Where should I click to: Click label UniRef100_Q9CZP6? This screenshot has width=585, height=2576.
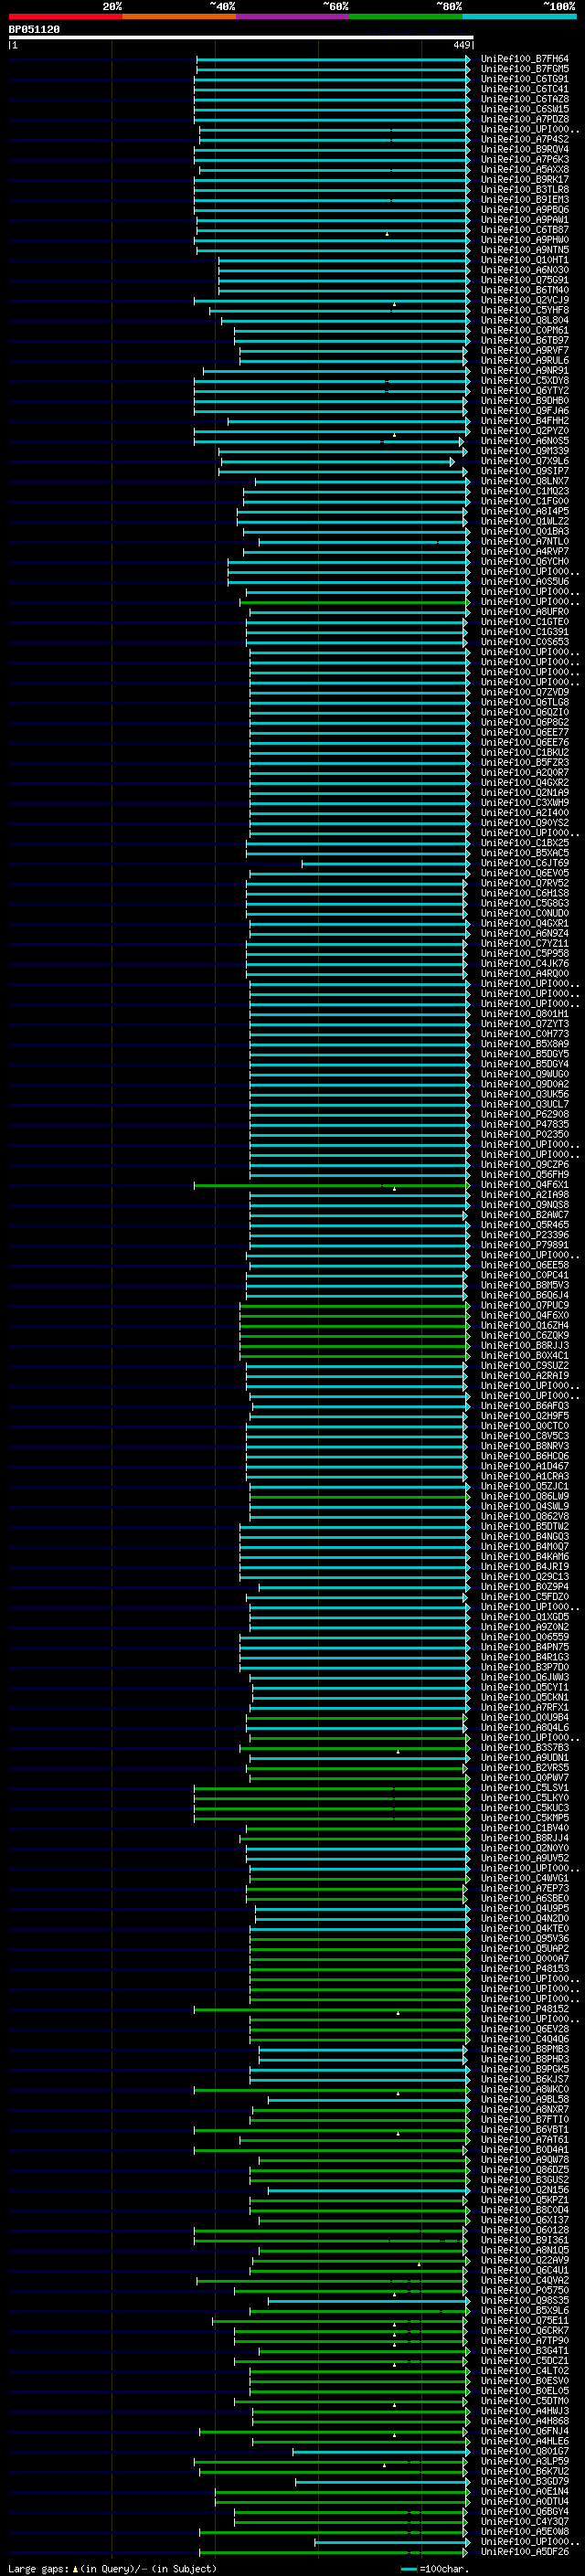click(x=525, y=1164)
